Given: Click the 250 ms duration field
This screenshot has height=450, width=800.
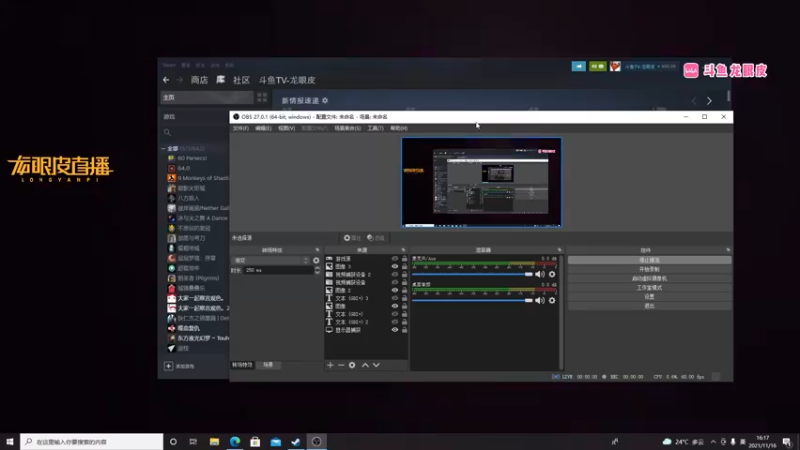Looking at the screenshot, I should [x=278, y=270].
